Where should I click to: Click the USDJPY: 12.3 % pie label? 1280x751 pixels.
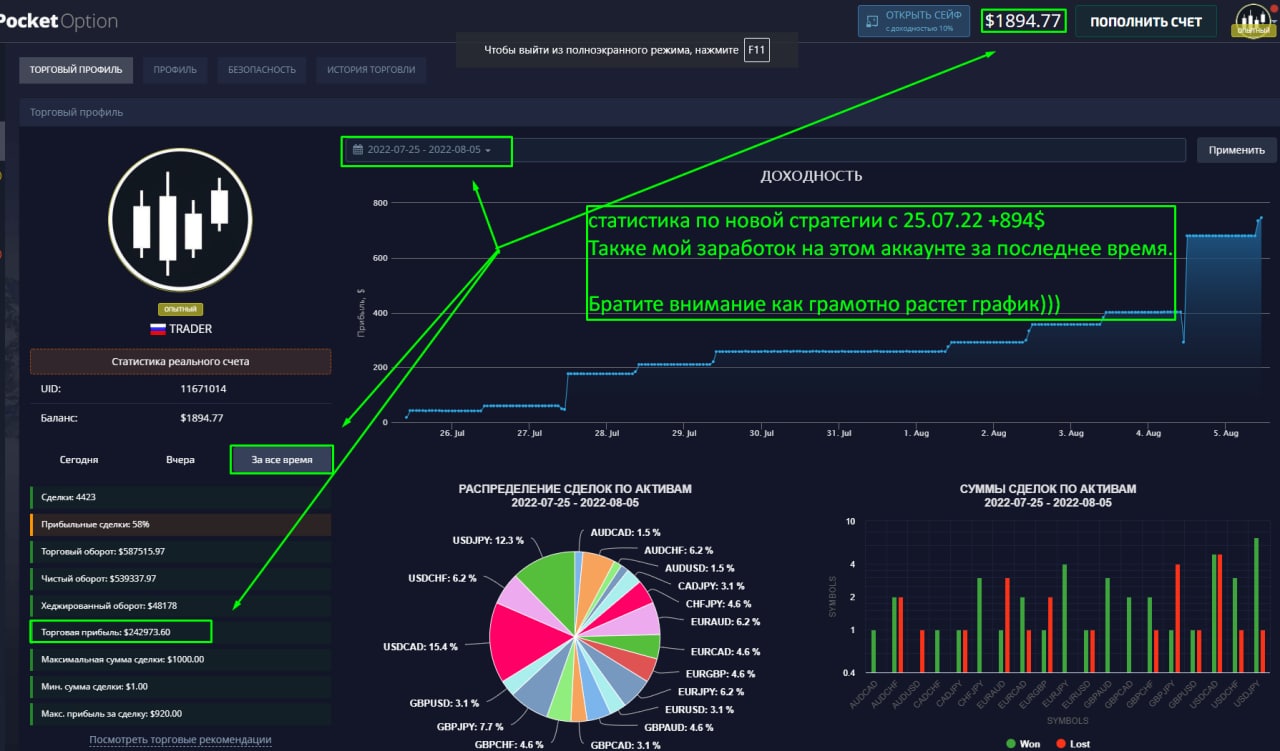click(488, 540)
